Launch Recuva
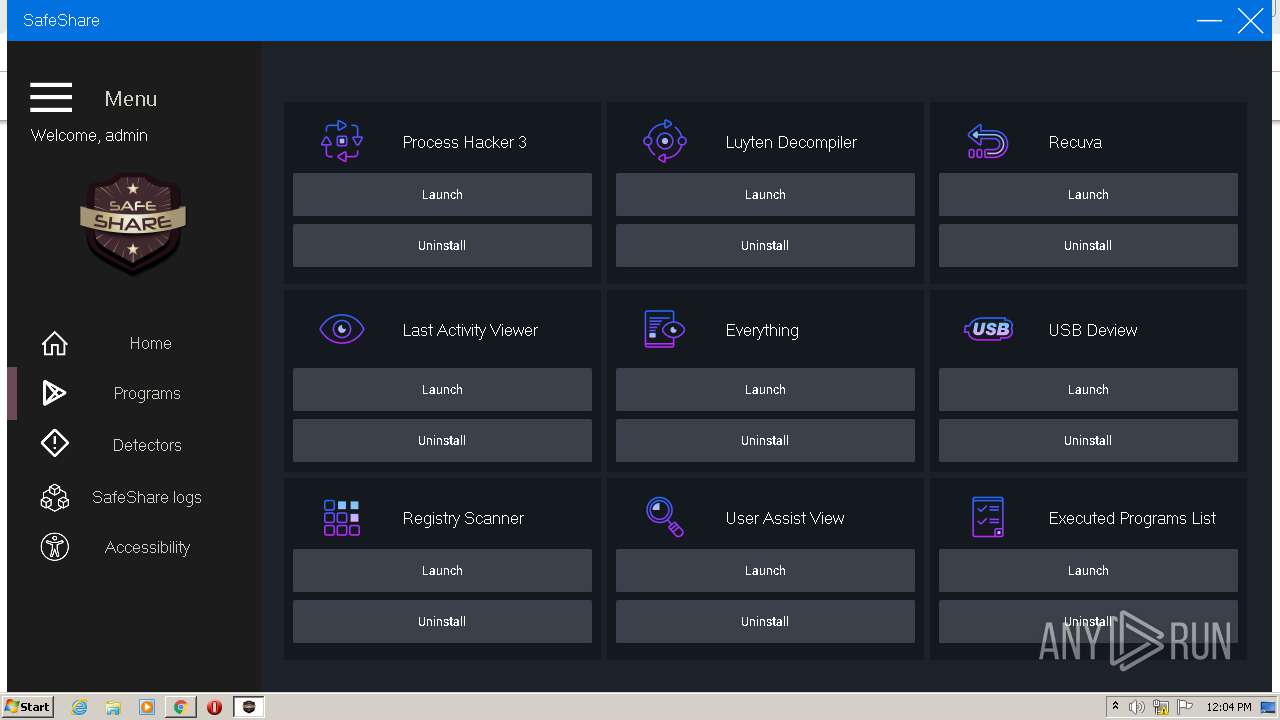 (1088, 194)
